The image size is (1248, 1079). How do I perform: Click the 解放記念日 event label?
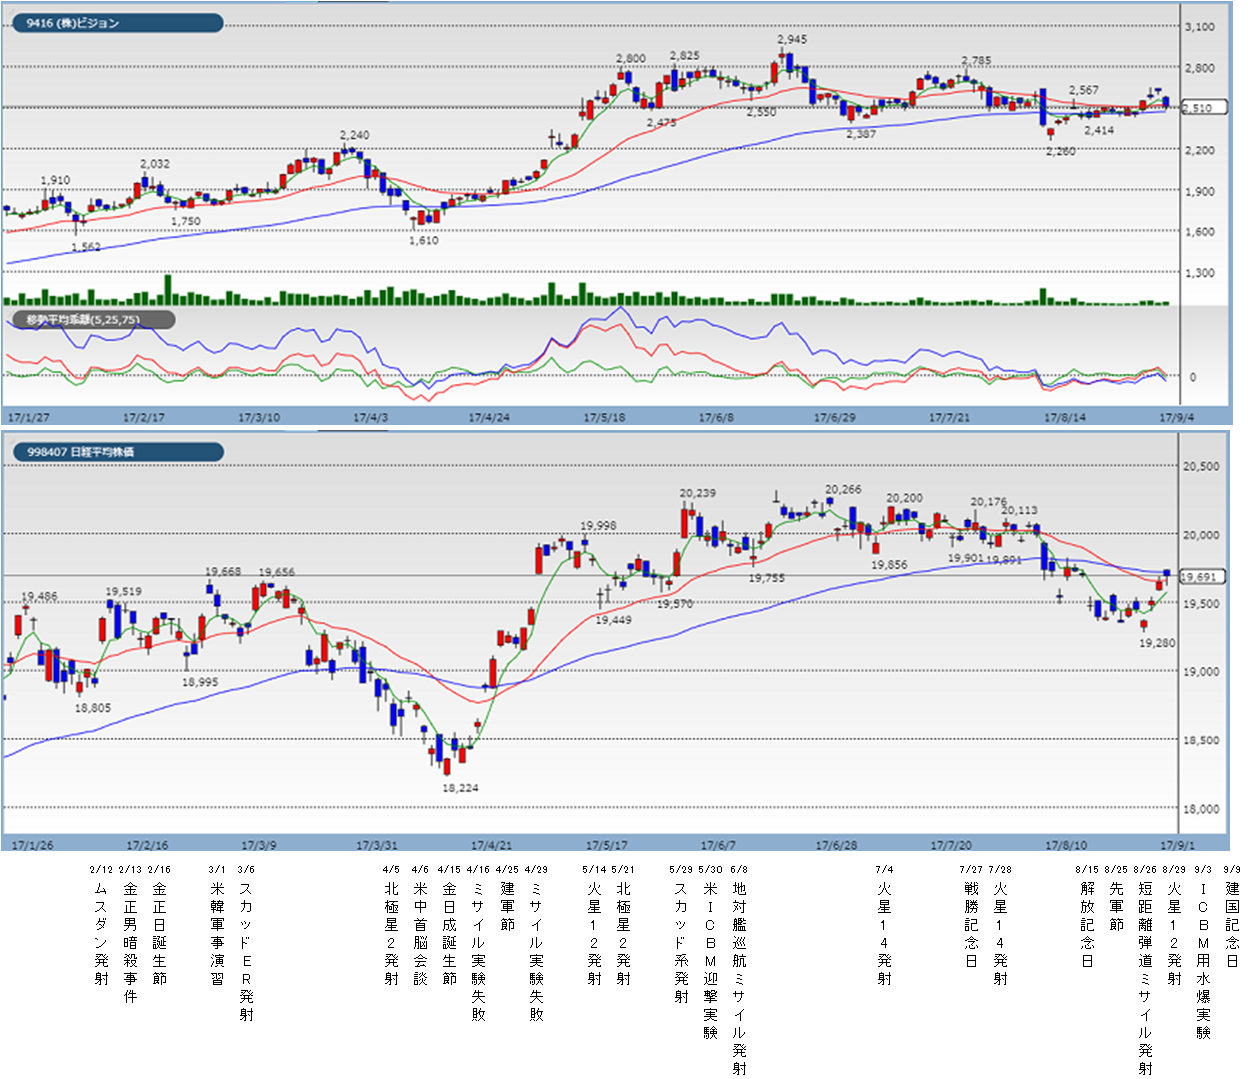[x=1087, y=925]
